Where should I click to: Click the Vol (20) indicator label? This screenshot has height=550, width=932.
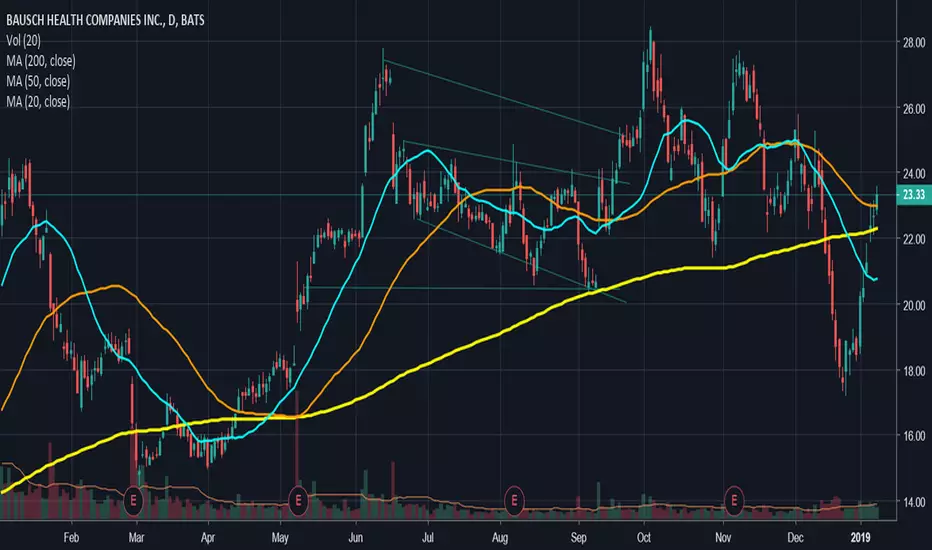24,40
